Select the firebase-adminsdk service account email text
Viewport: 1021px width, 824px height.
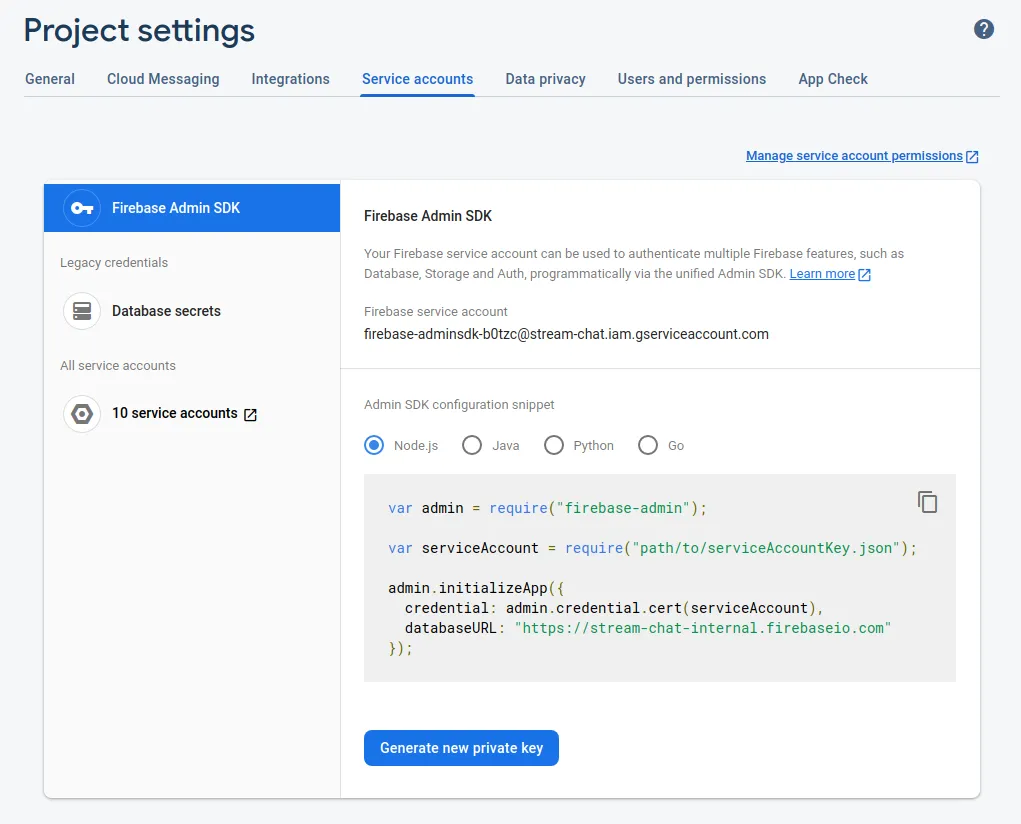click(565, 334)
